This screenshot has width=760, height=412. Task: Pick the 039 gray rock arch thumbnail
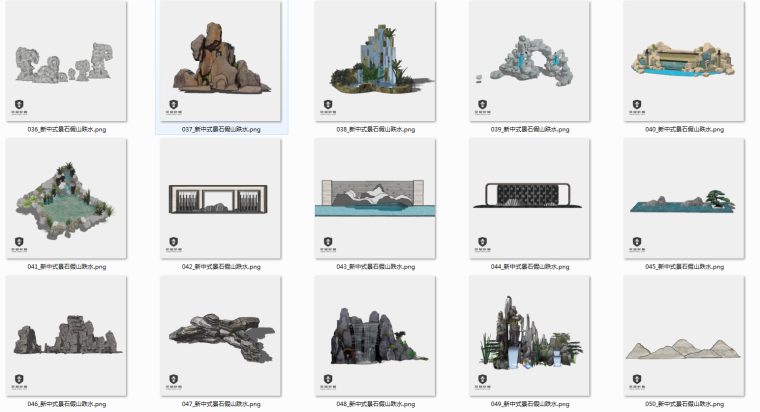(x=529, y=62)
